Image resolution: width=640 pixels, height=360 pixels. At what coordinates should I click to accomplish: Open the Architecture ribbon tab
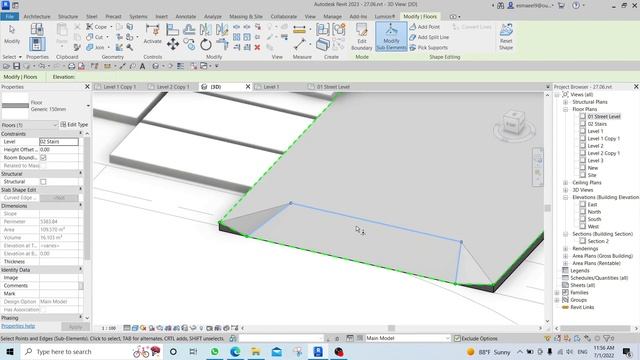[37, 17]
